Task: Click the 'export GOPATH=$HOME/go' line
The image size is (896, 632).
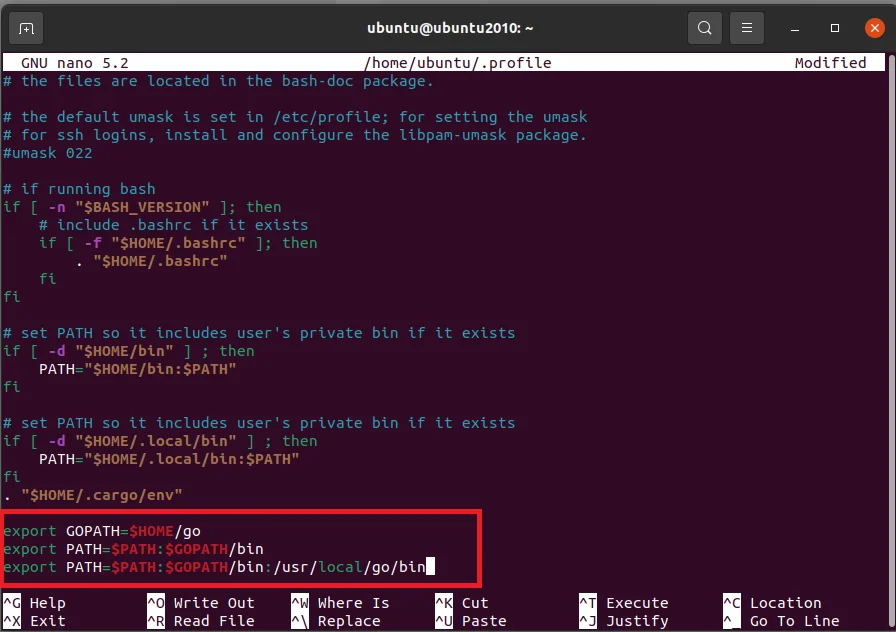Action: [x=102, y=531]
